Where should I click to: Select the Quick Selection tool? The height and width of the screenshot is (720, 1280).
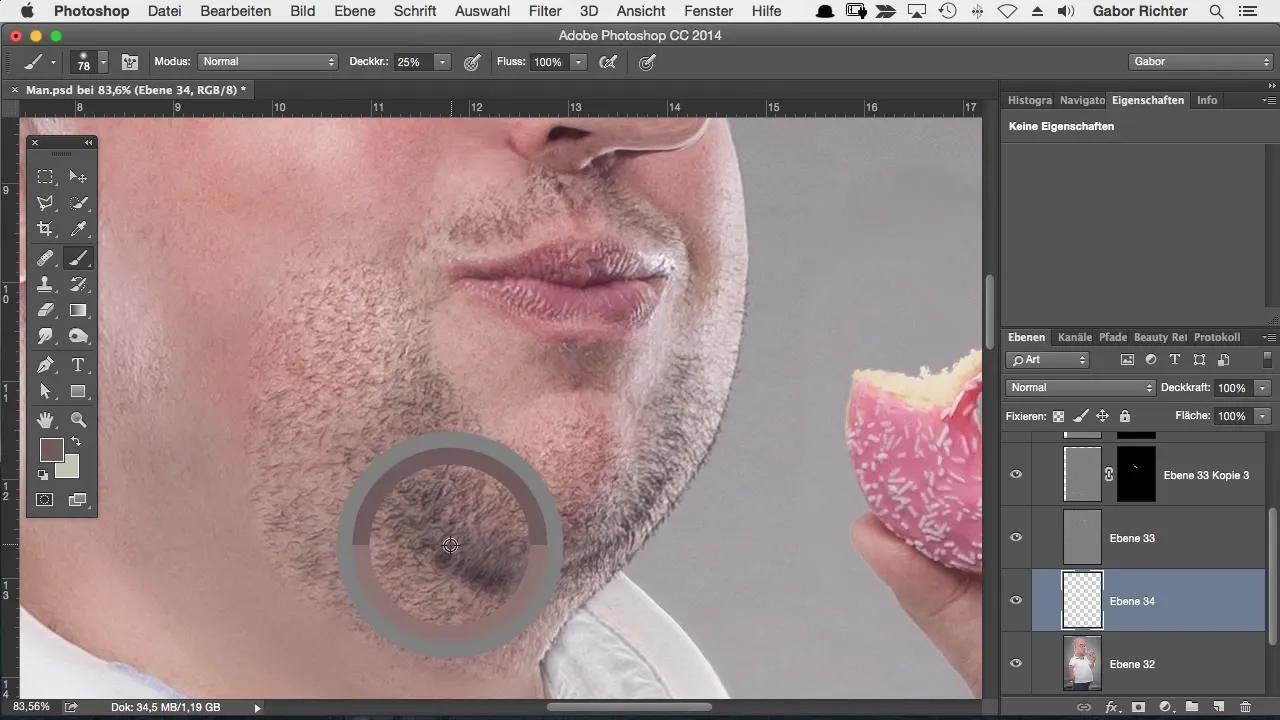(78, 203)
